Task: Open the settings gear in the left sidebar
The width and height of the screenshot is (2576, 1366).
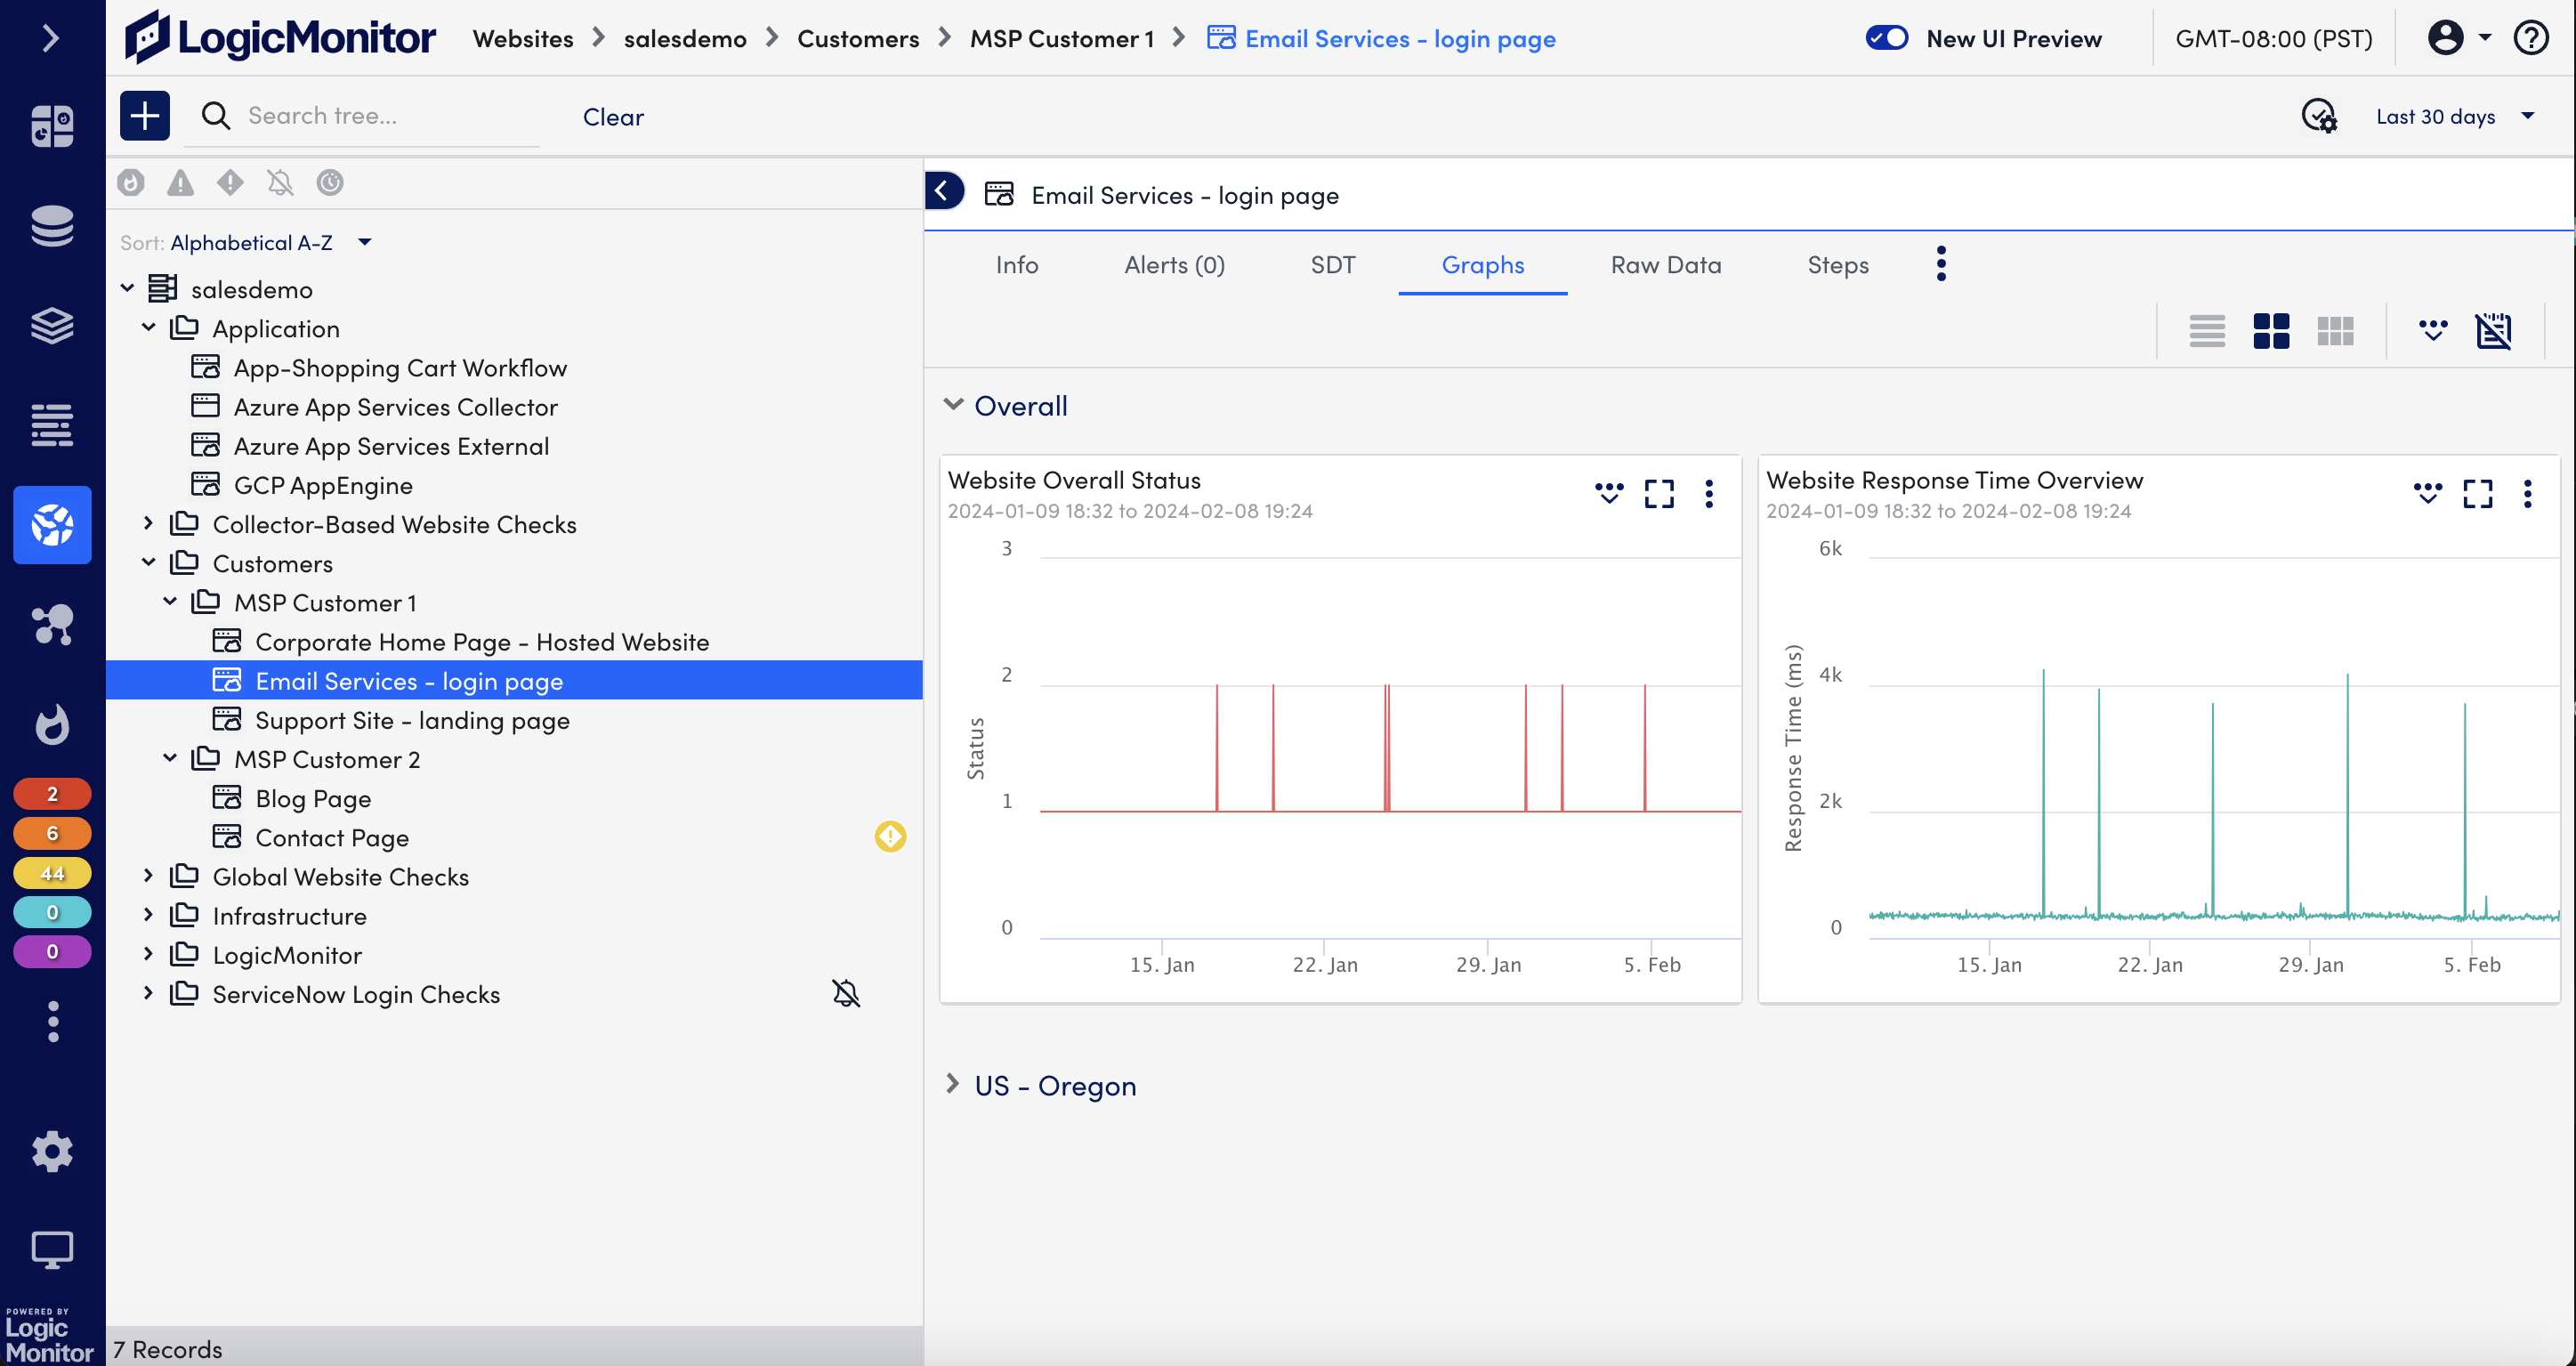Action: [x=52, y=1151]
